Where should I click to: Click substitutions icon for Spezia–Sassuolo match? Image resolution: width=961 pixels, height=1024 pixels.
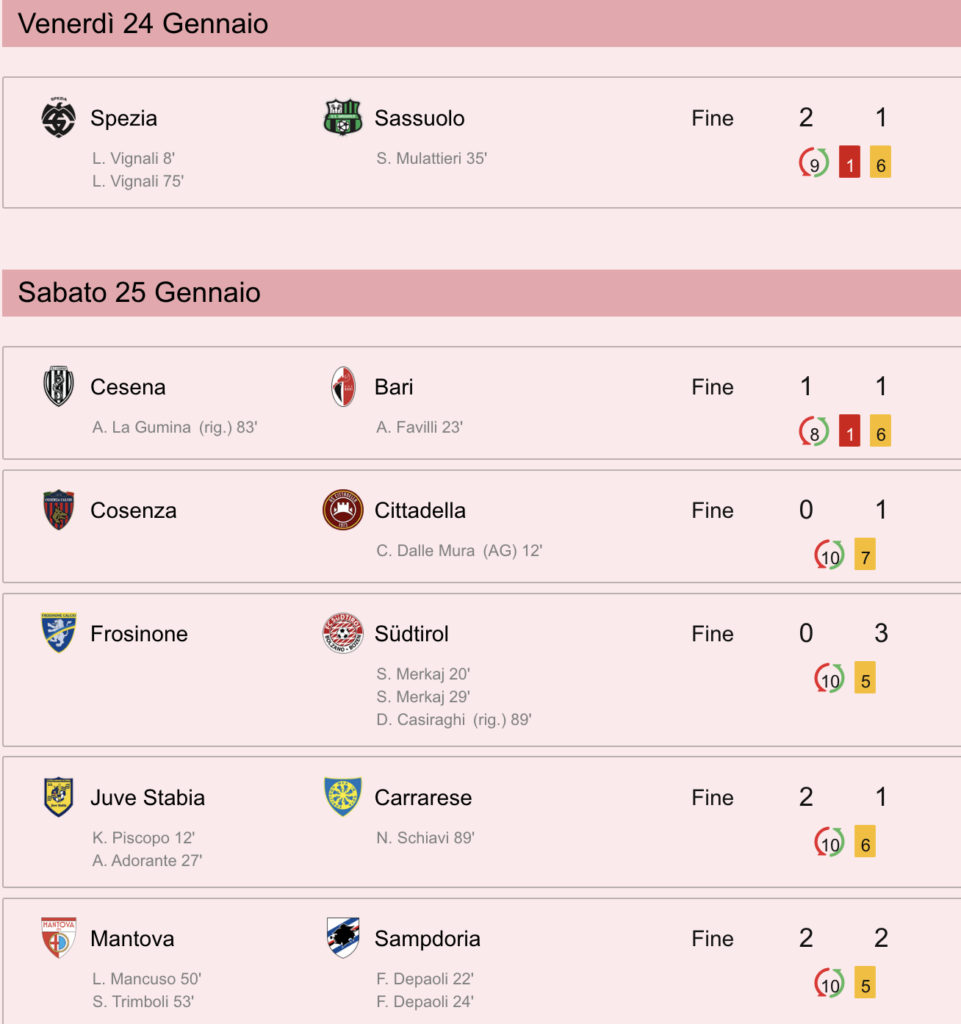[814, 163]
